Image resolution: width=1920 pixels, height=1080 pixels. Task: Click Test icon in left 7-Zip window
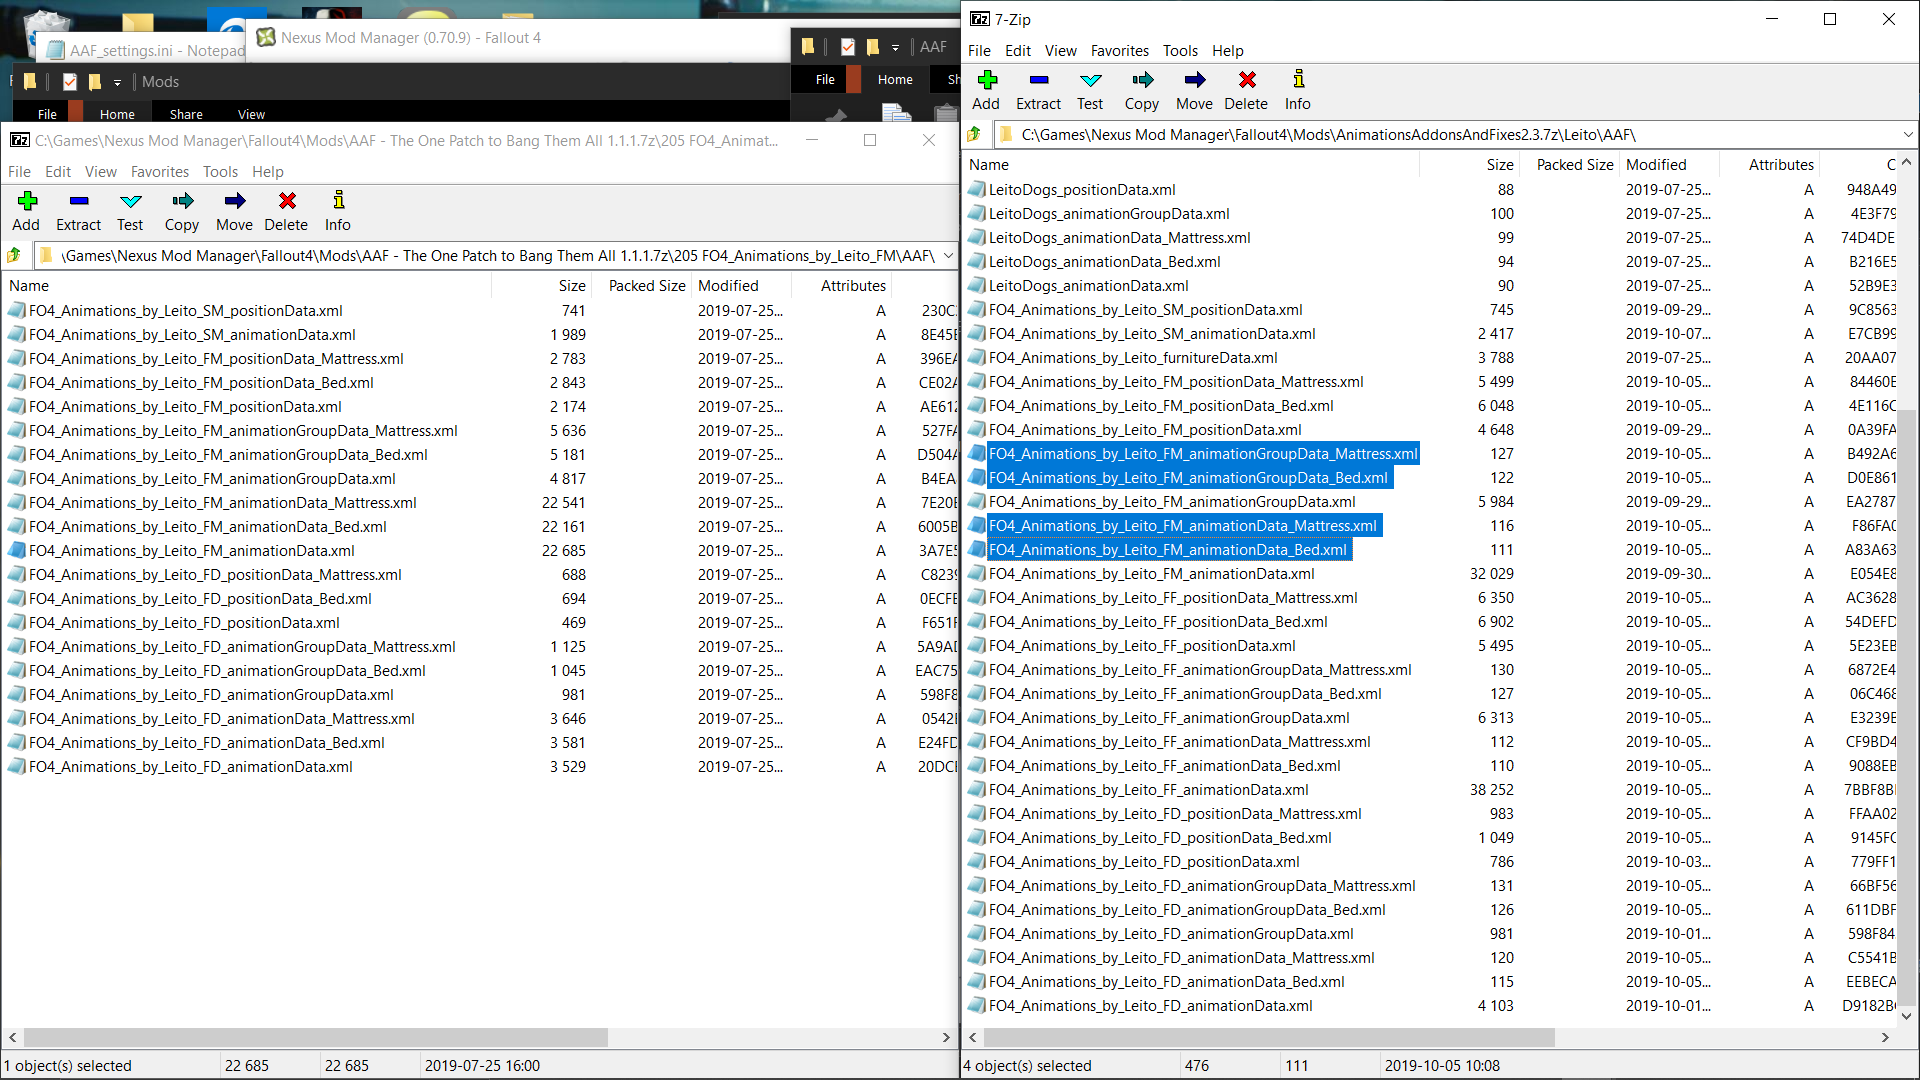[x=131, y=201]
